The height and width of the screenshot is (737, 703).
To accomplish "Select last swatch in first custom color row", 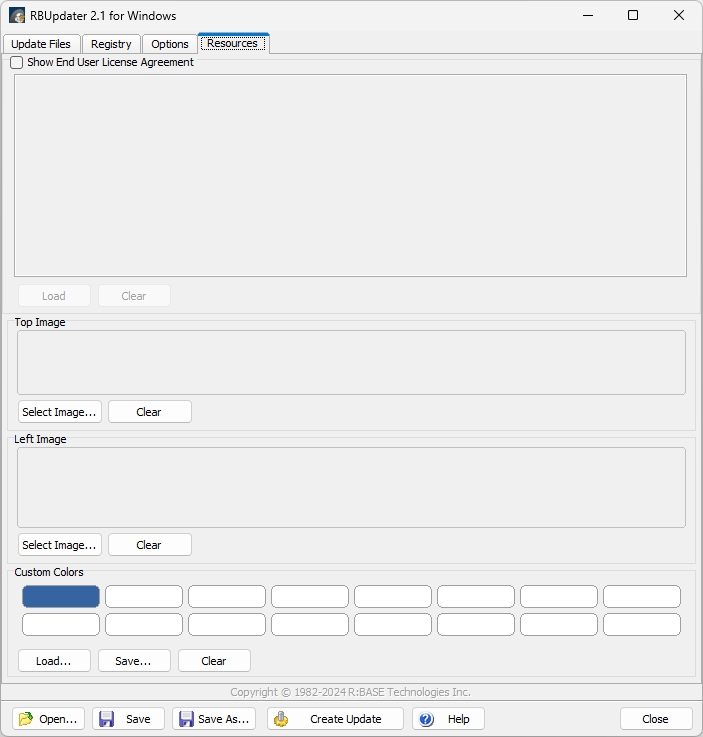I will coord(642,596).
